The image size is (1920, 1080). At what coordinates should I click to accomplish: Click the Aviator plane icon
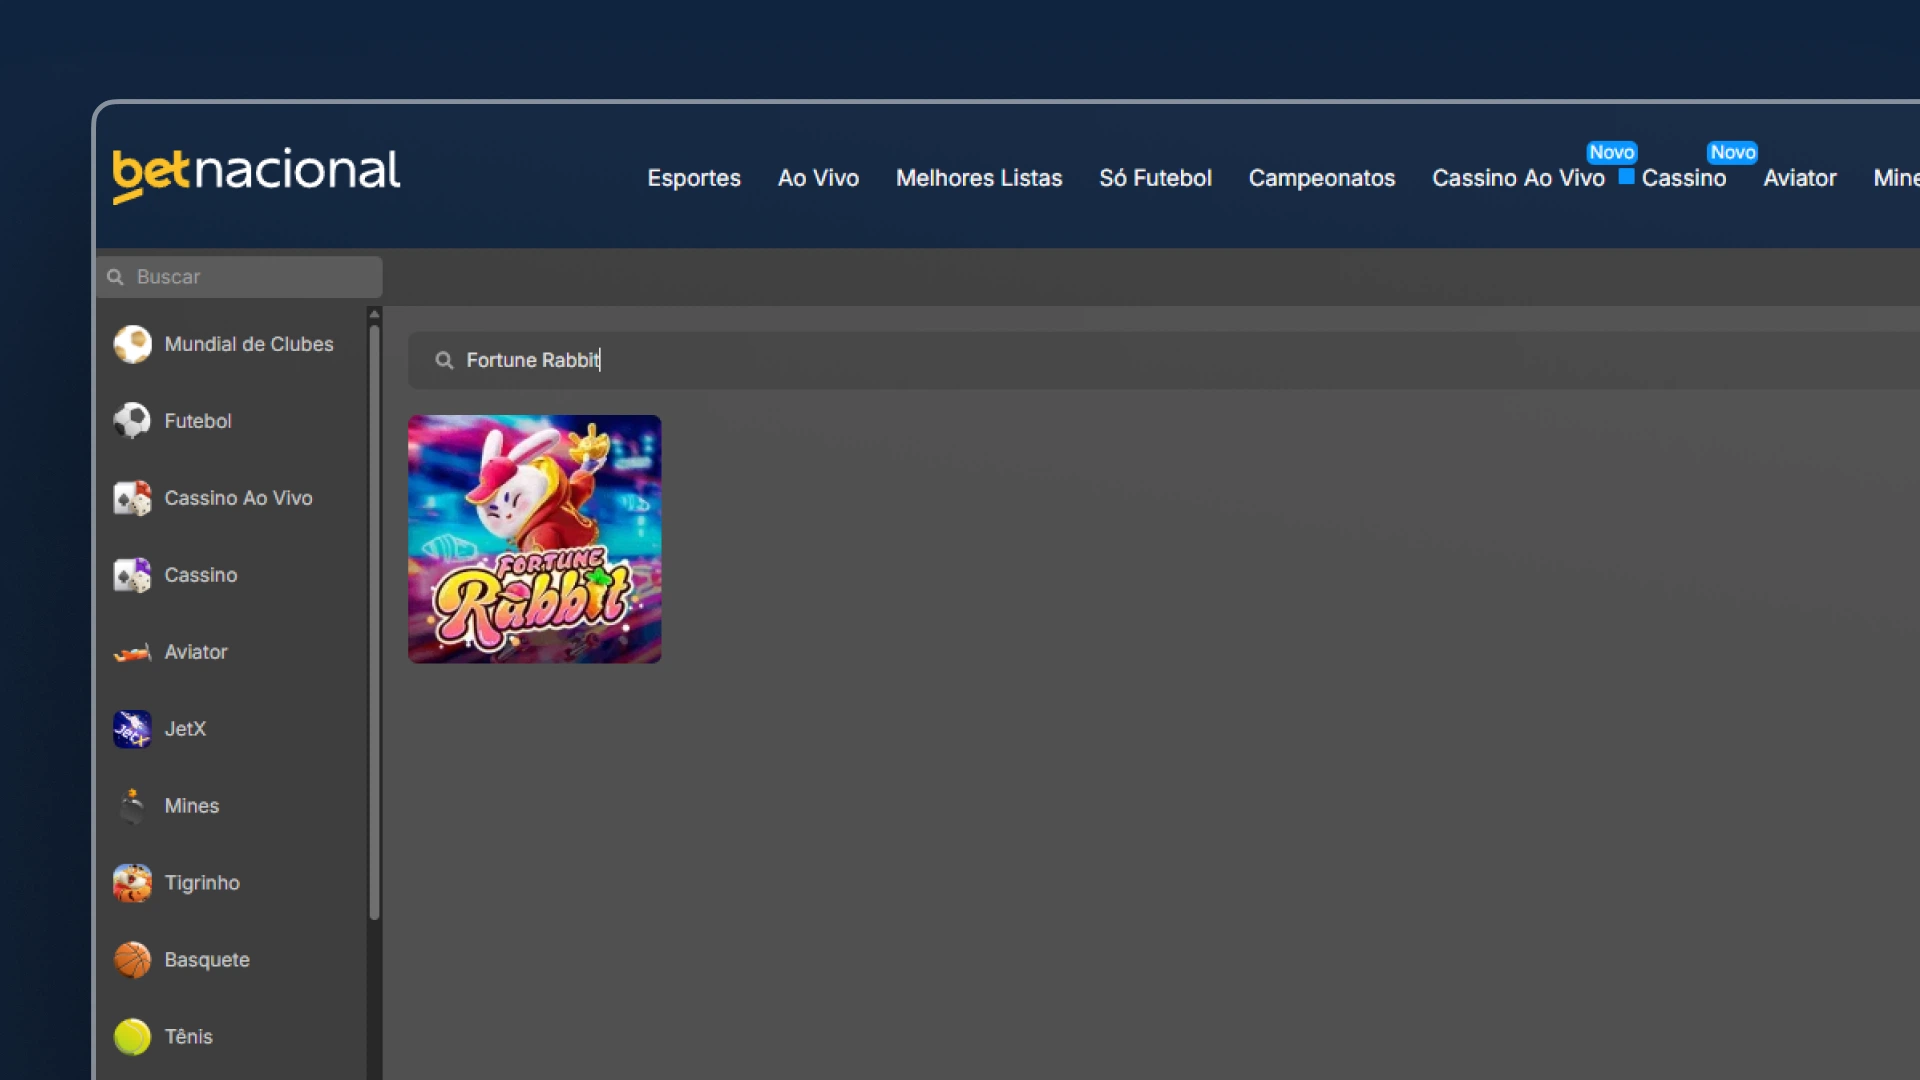[132, 652]
